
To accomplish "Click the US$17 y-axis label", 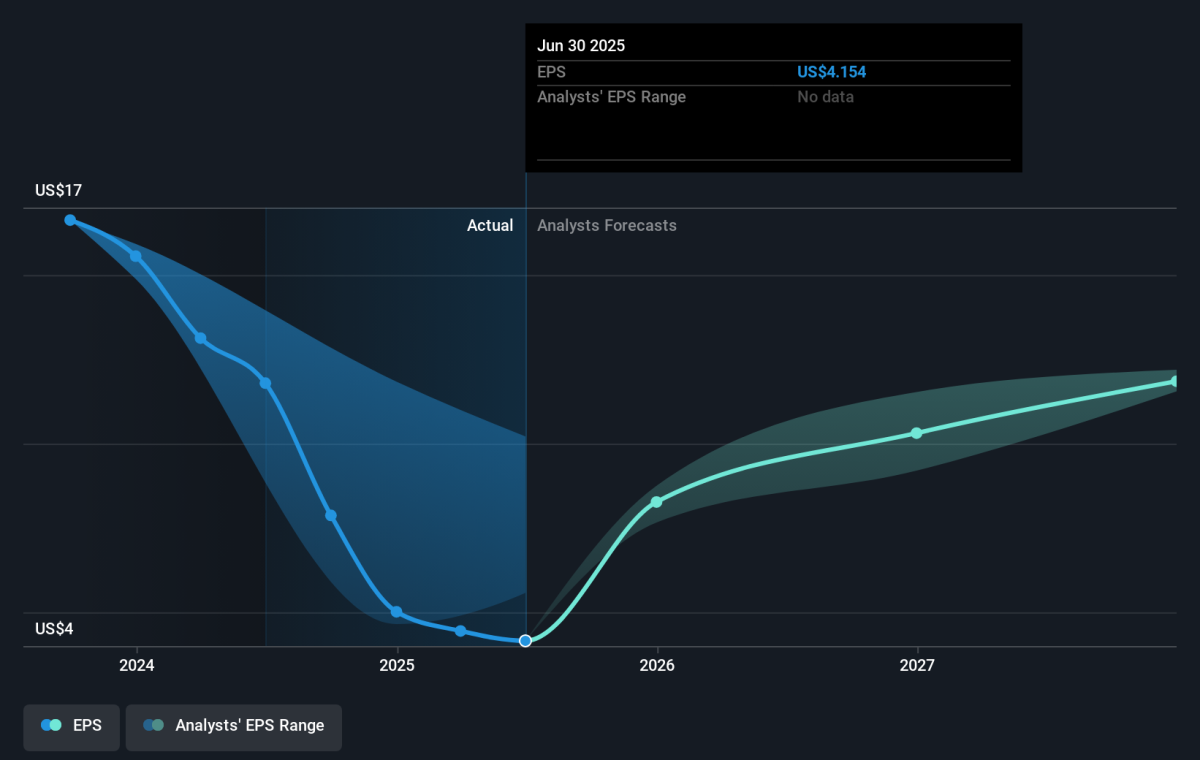I will (x=59, y=190).
